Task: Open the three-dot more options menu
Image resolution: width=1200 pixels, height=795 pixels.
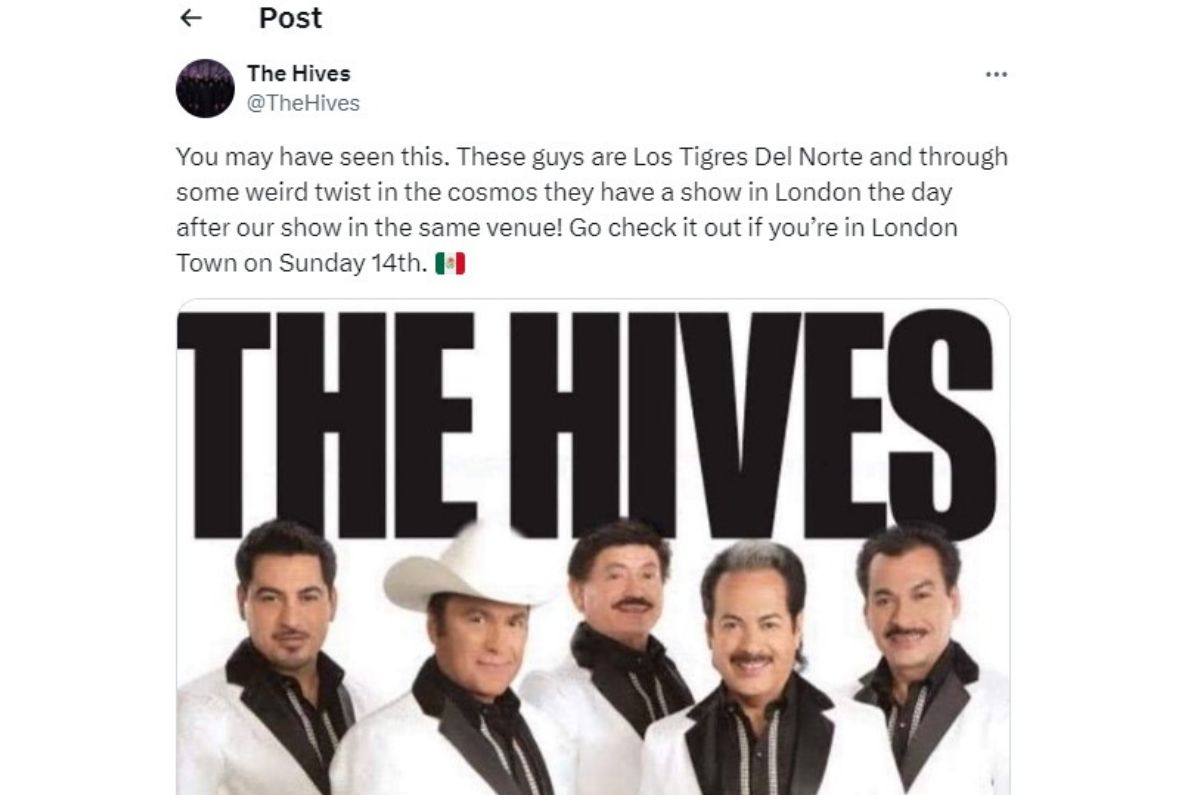Action: 996,74
